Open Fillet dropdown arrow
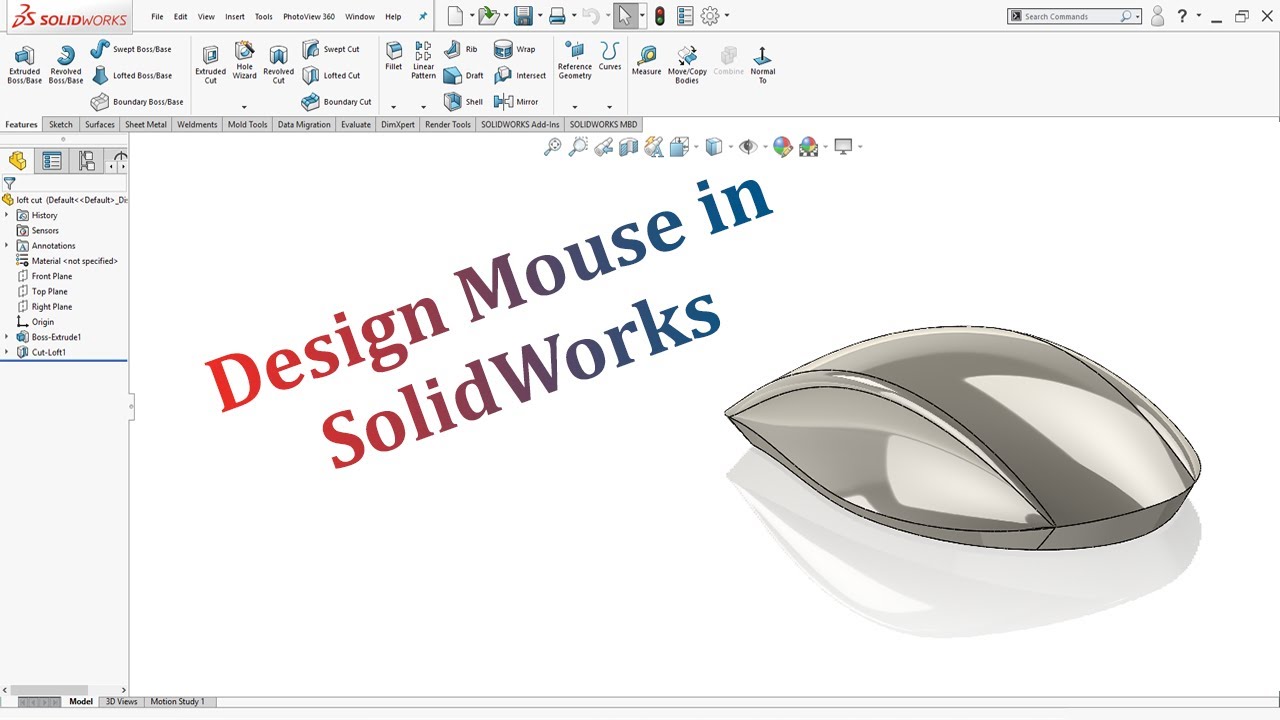 click(393, 107)
